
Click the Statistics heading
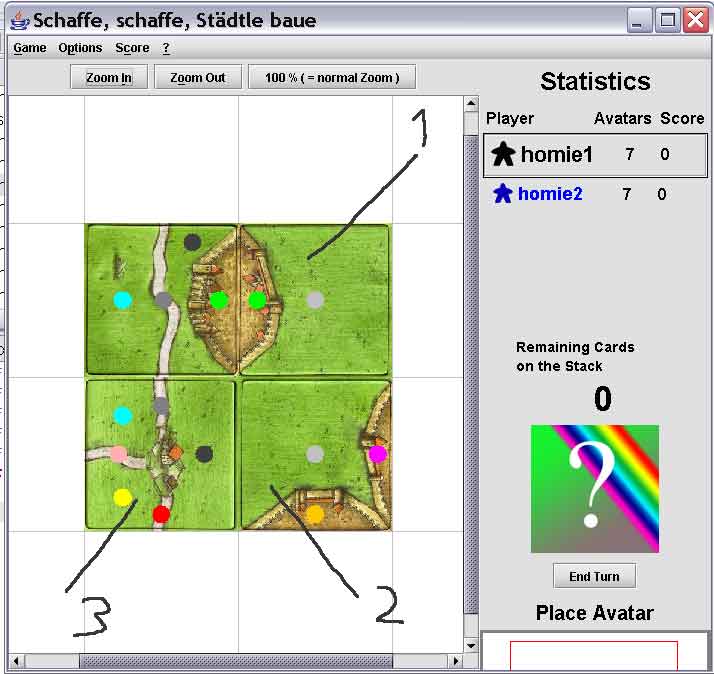tap(595, 81)
